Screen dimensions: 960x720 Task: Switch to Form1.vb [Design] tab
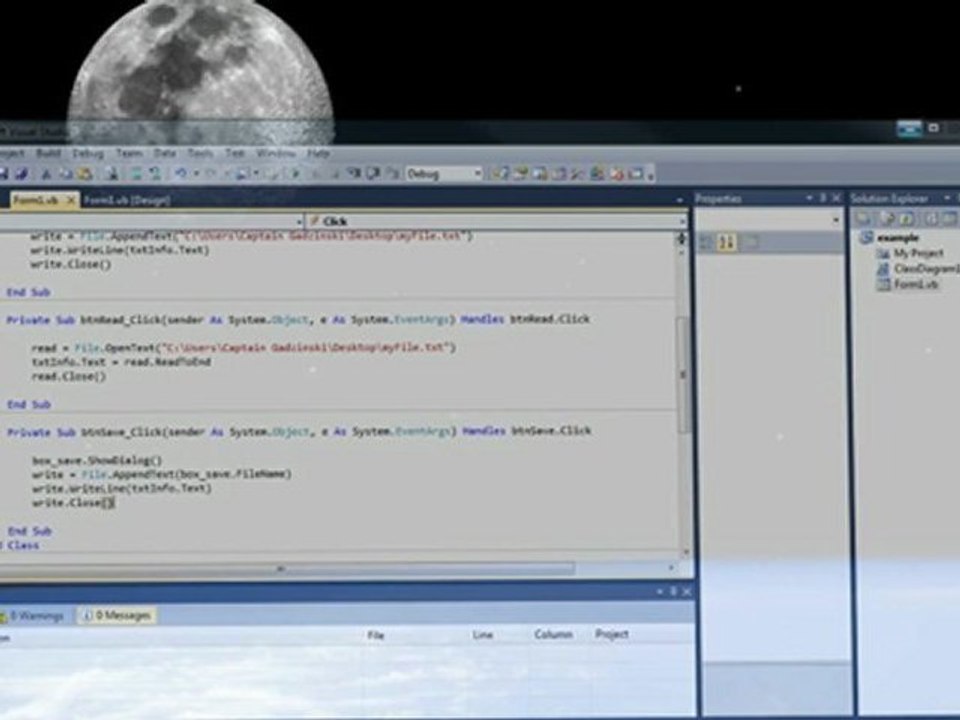pyautogui.click(x=127, y=200)
